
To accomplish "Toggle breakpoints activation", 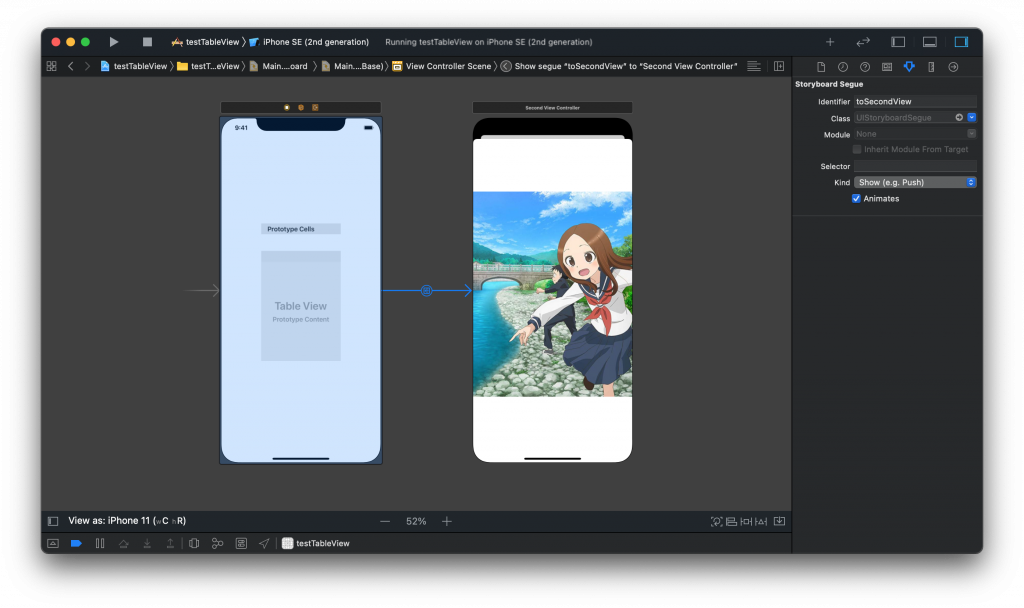I will pyautogui.click(x=76, y=543).
